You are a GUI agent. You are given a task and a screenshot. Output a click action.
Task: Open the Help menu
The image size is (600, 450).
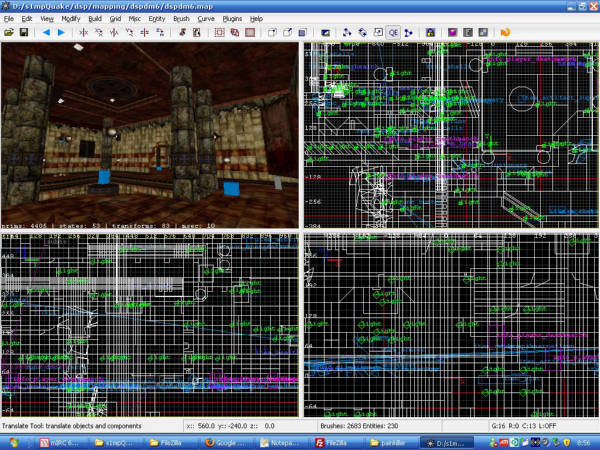tap(256, 19)
